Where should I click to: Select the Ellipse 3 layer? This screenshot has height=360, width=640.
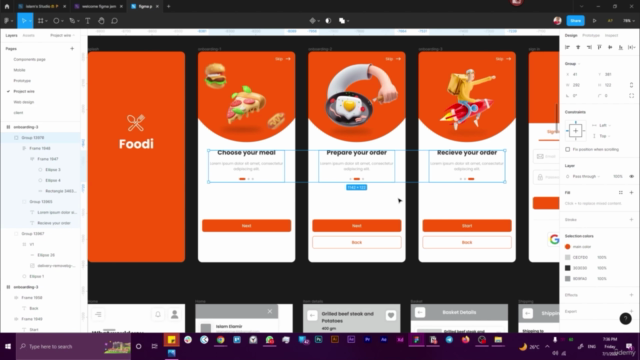53,169
